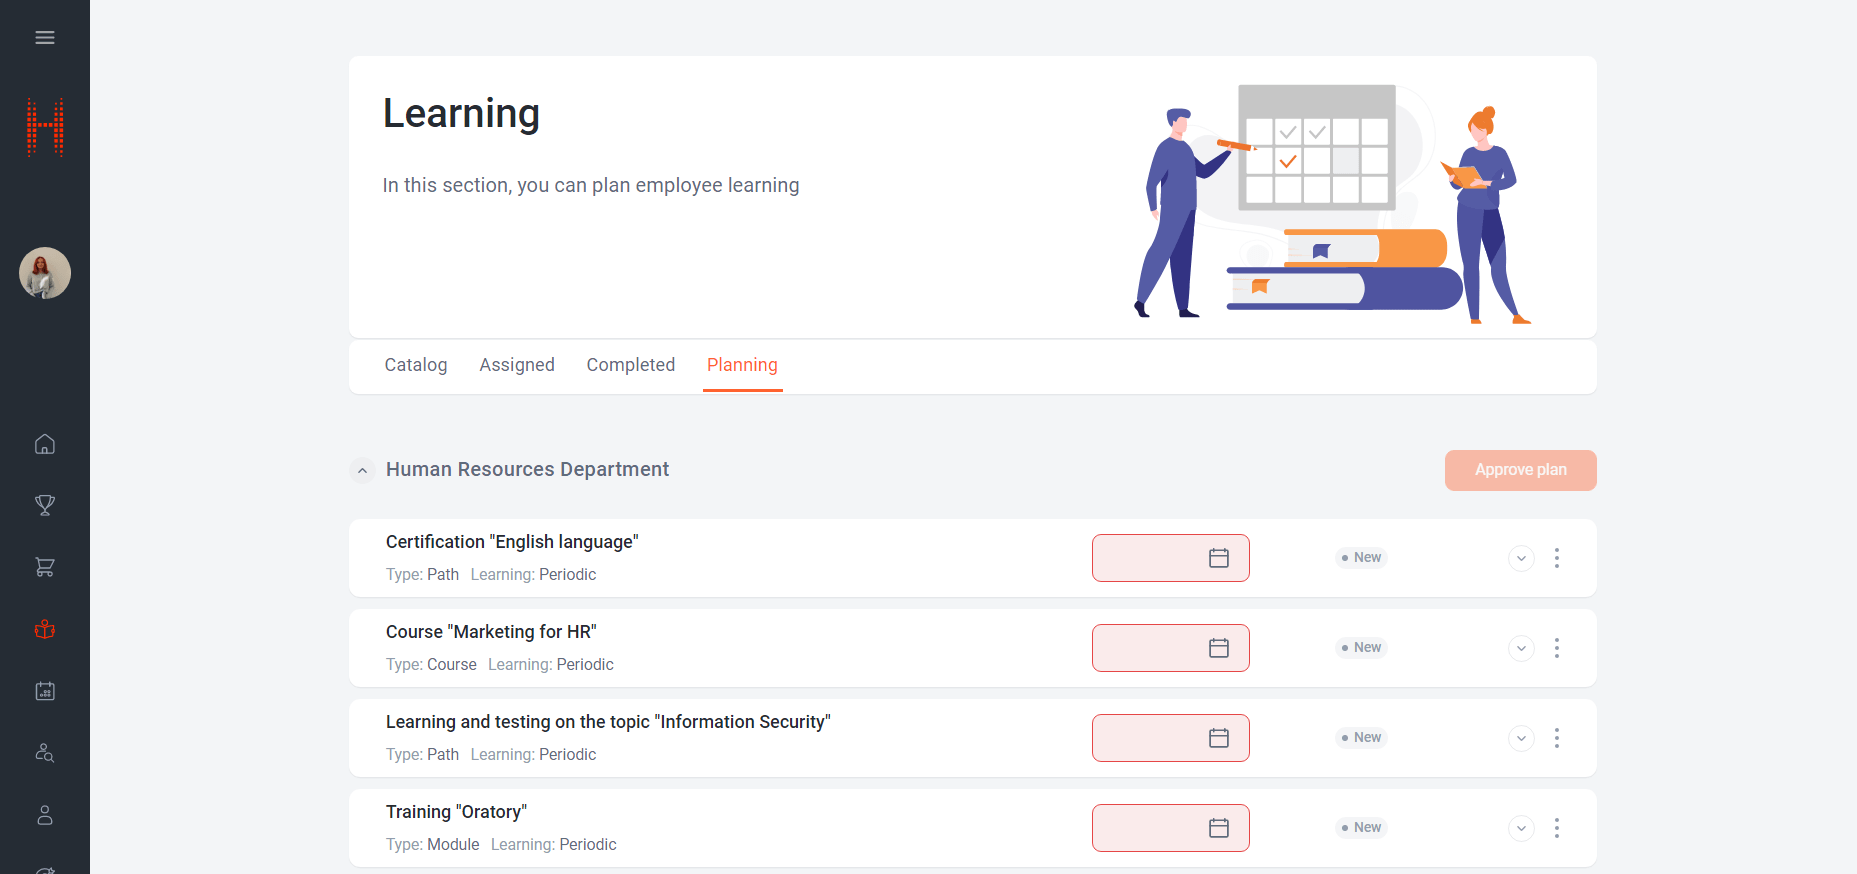The height and width of the screenshot is (874, 1857).
Task: Expand the Course "Marketing for HR" row
Action: pos(1521,648)
